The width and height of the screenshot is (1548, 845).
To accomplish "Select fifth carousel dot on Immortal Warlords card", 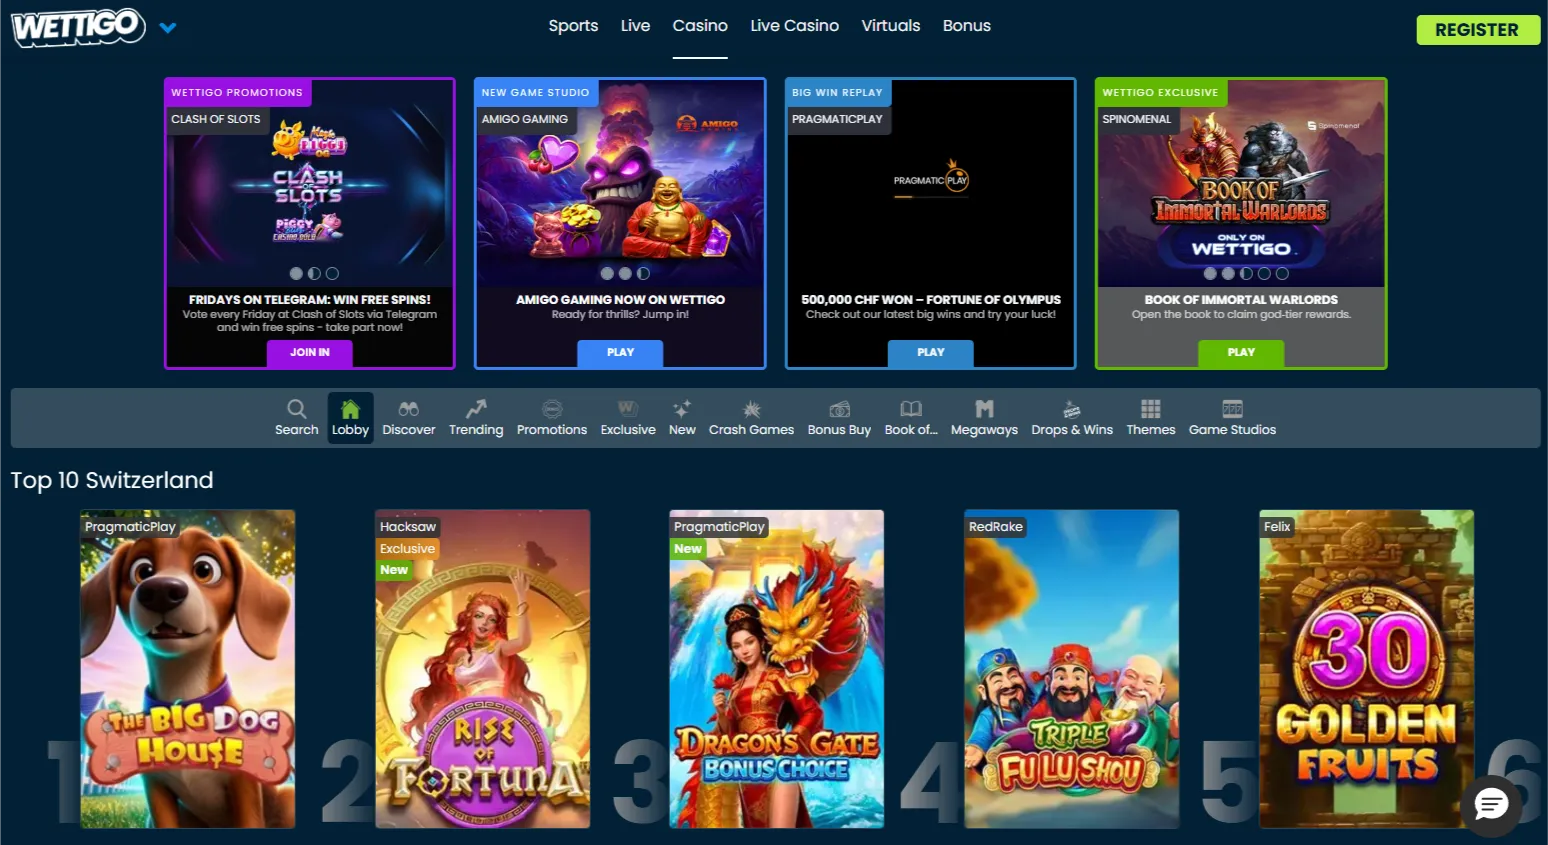I will (x=1282, y=273).
